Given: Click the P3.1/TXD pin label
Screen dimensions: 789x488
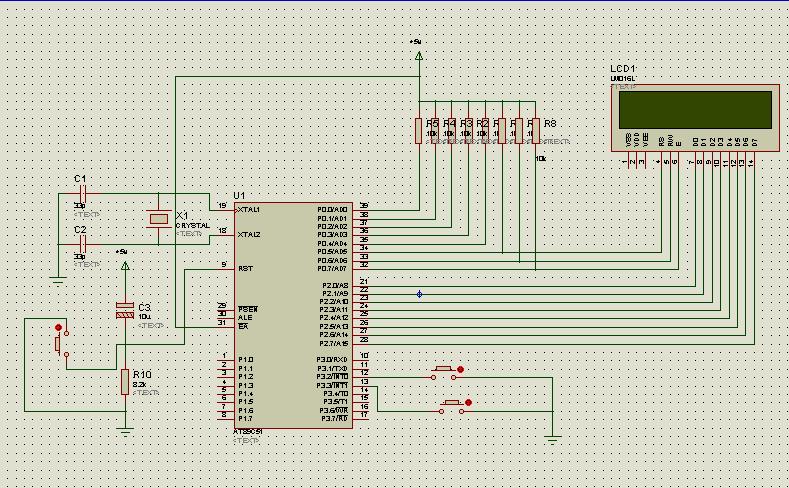Looking at the screenshot, I should pyautogui.click(x=332, y=369).
